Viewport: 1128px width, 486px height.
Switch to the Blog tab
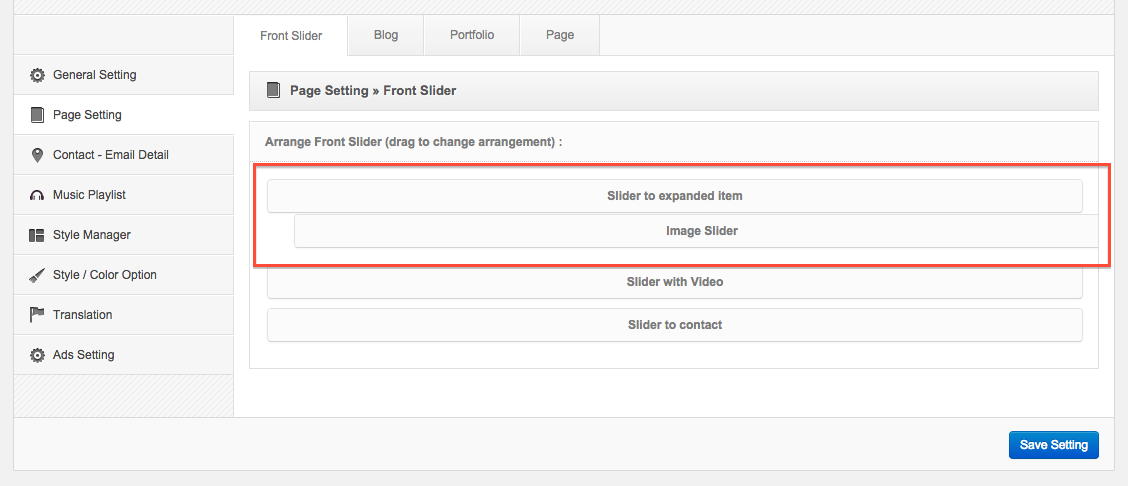click(386, 35)
